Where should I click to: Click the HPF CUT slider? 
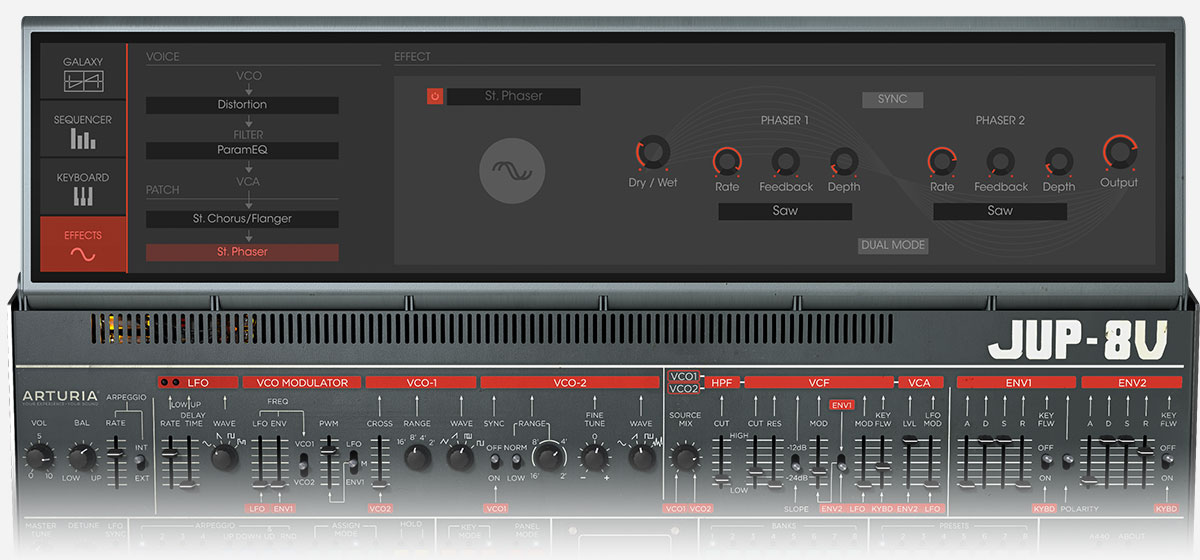coord(721,462)
